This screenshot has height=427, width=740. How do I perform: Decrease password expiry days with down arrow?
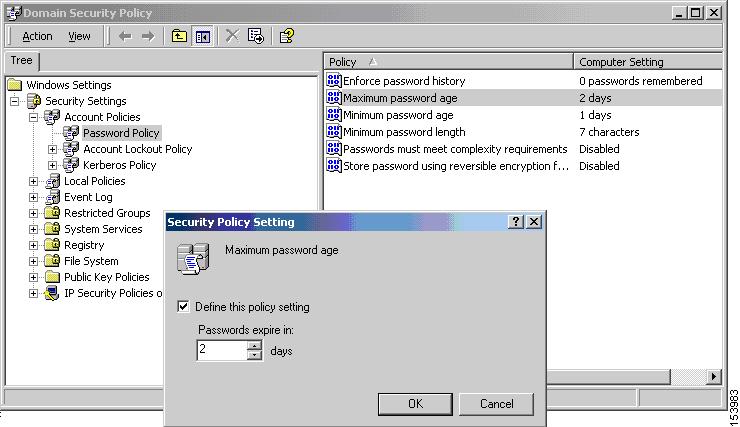click(254, 355)
